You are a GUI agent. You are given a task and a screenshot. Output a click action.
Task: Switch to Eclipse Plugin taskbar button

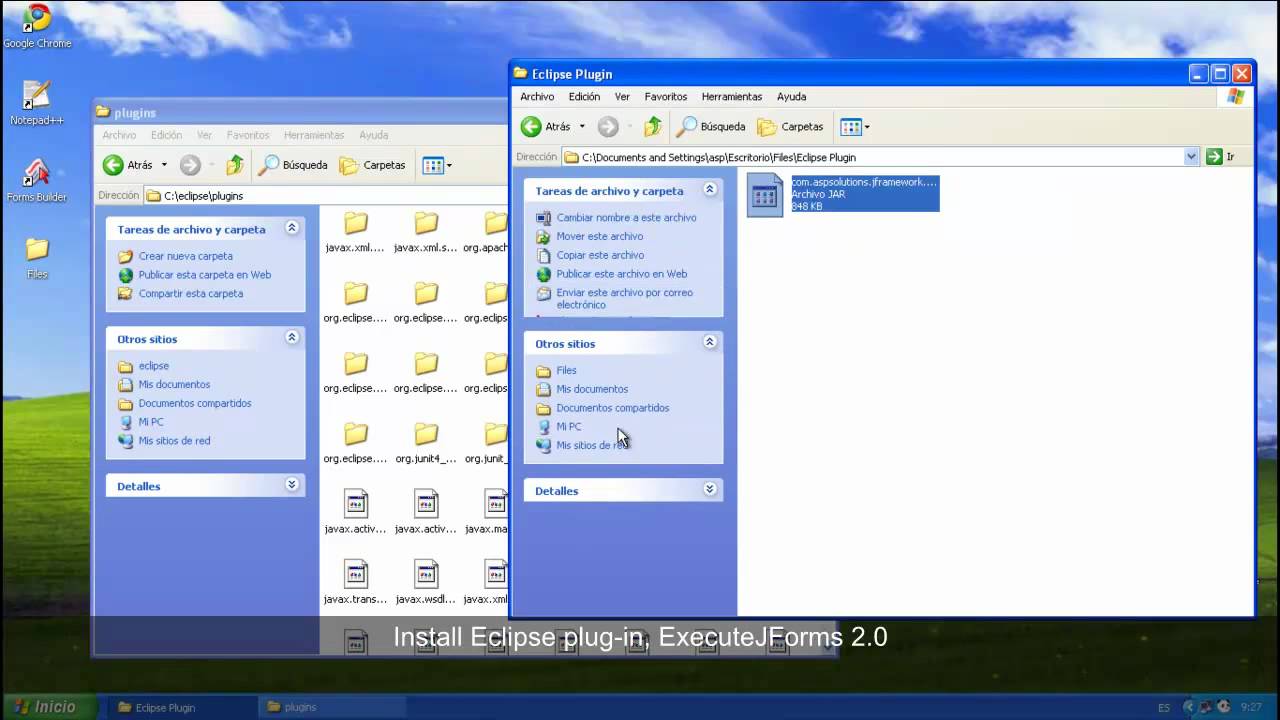(180, 707)
